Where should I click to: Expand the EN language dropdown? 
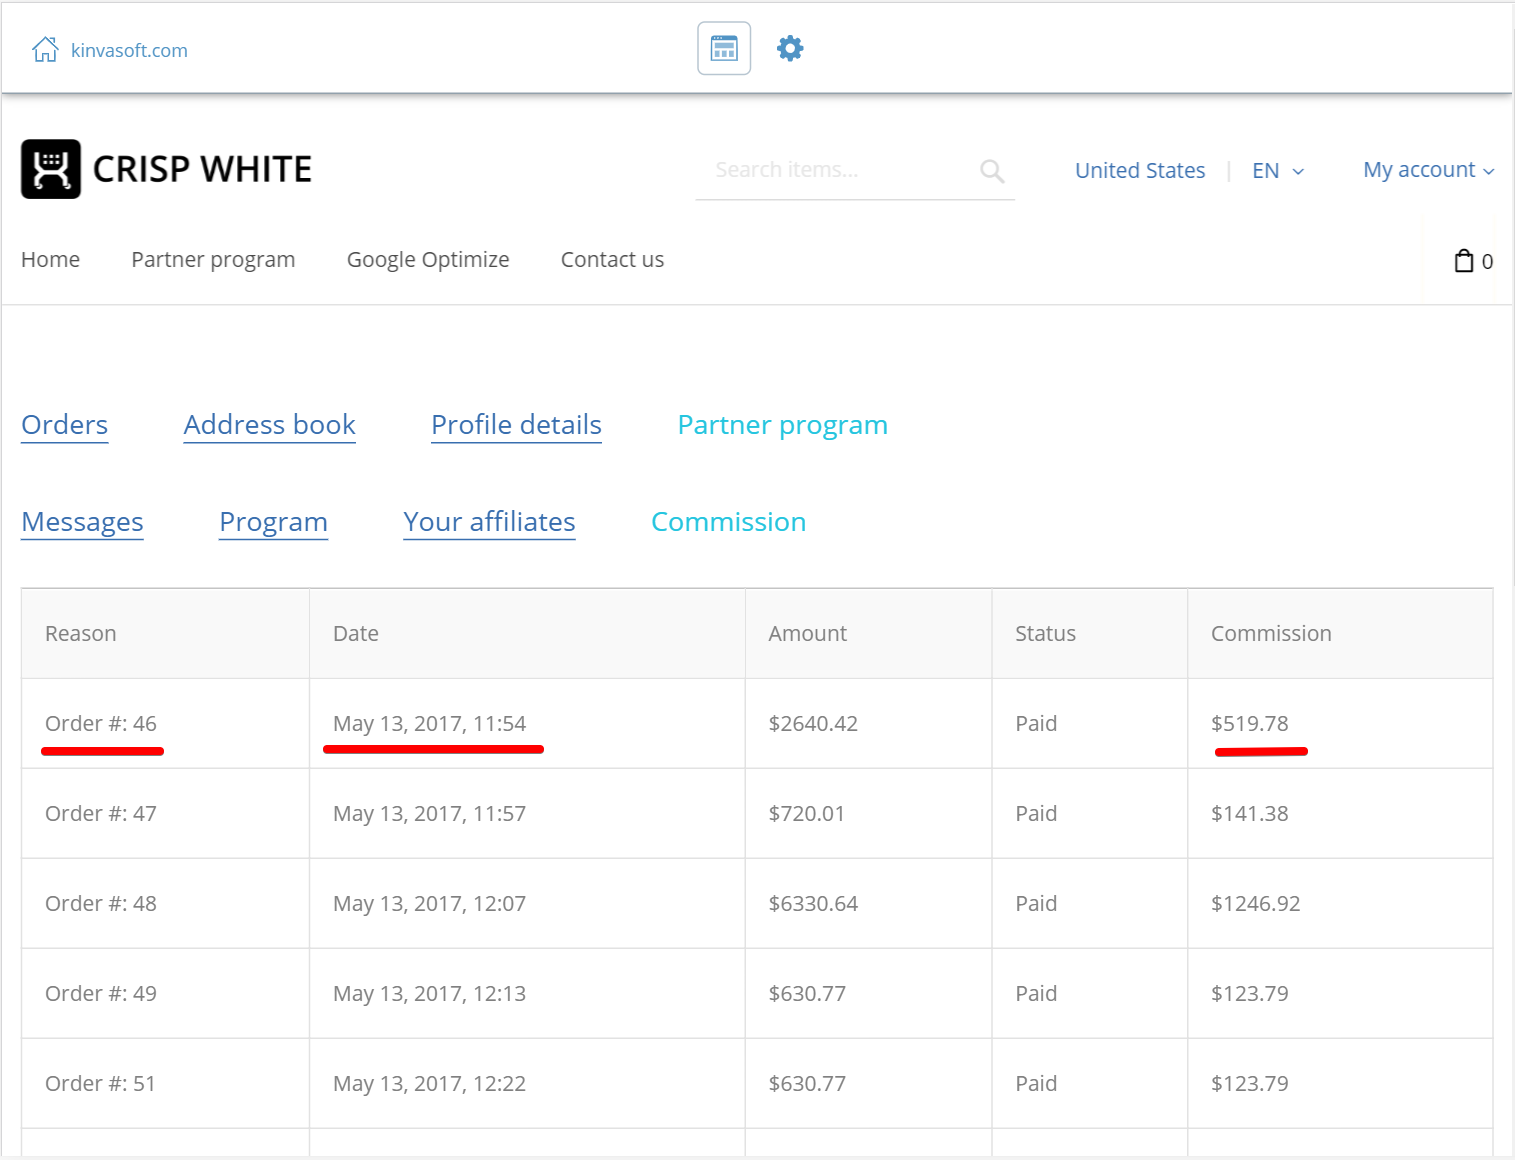click(1278, 171)
